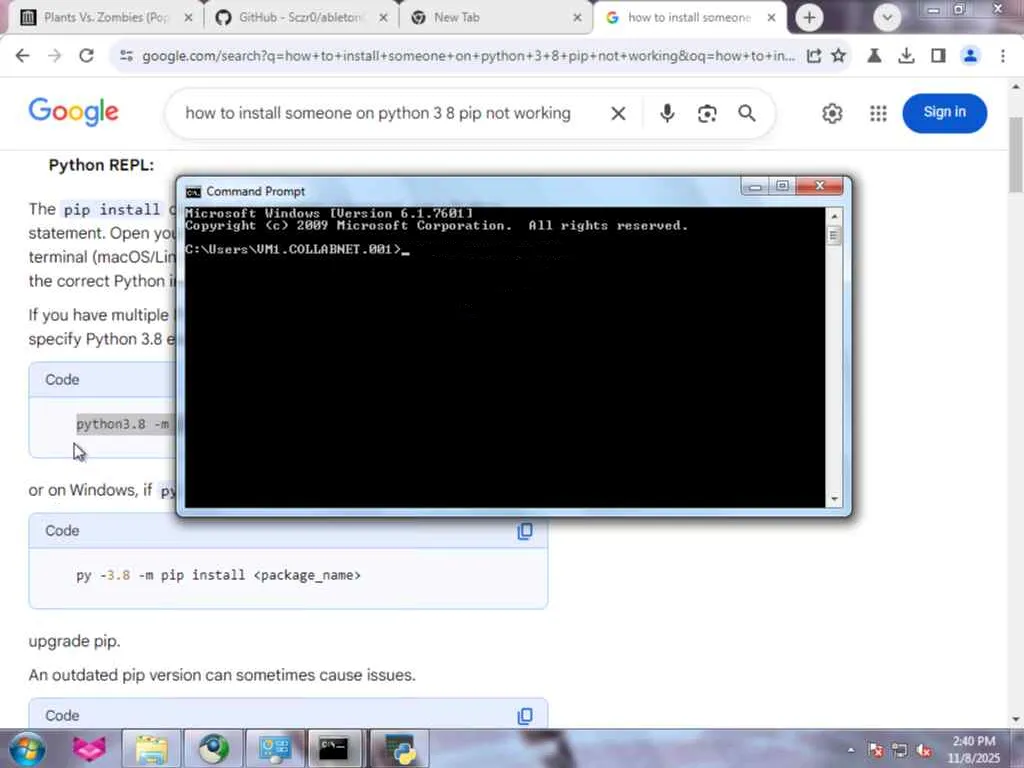Screen dimensions: 1024x768
Task: Open the downloads icon in the toolbar
Action: click(x=906, y=56)
